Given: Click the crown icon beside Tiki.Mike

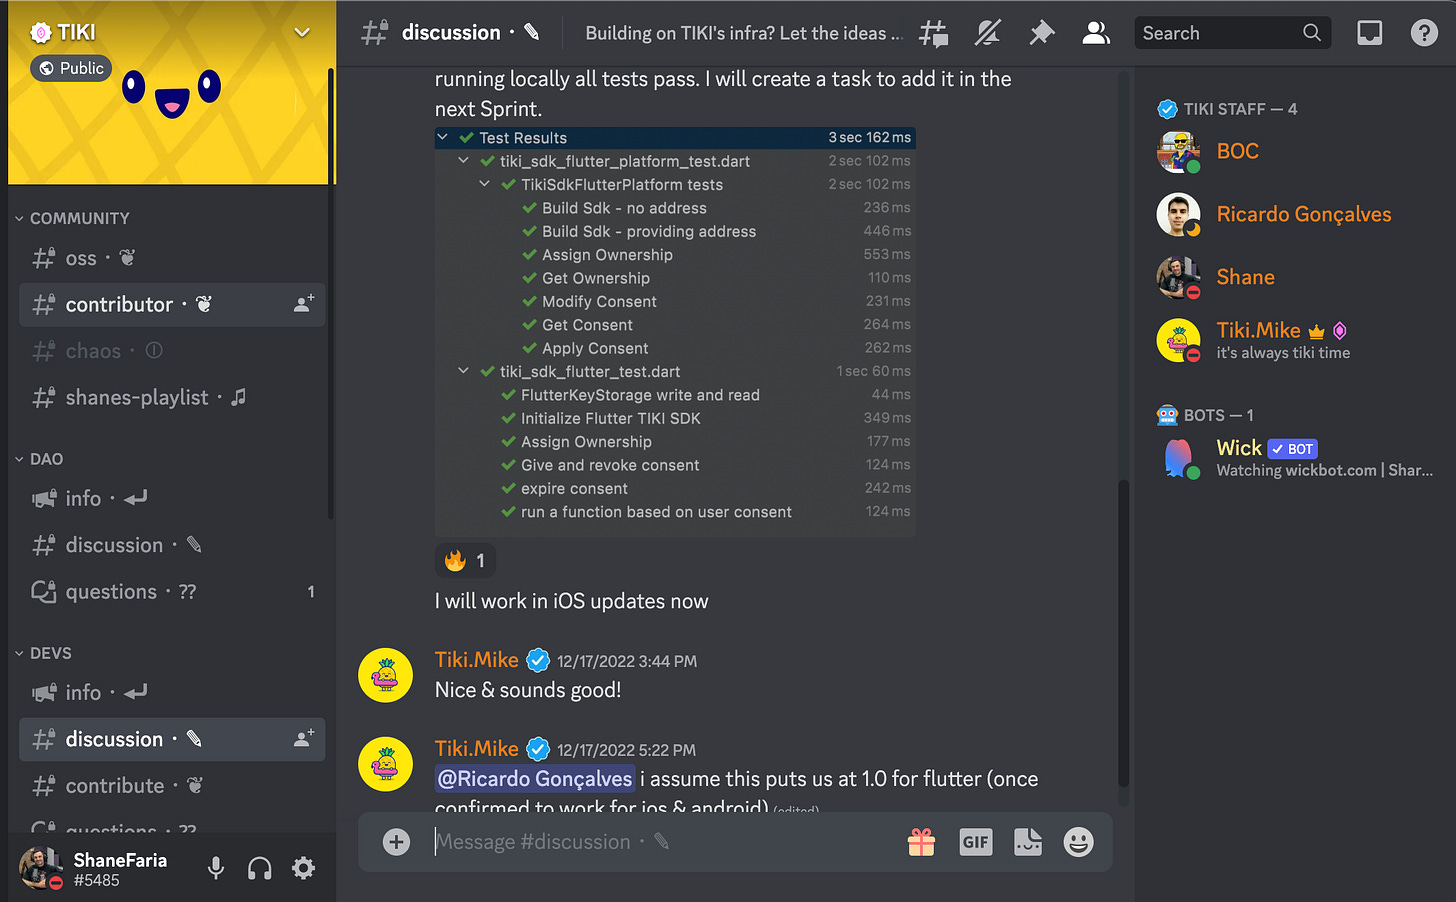Looking at the screenshot, I should (x=1316, y=331).
